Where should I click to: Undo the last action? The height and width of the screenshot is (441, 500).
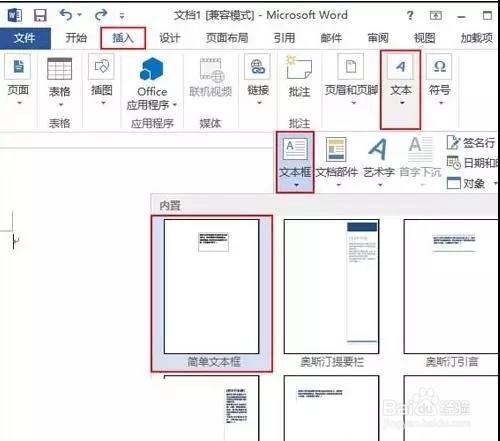click(x=66, y=15)
